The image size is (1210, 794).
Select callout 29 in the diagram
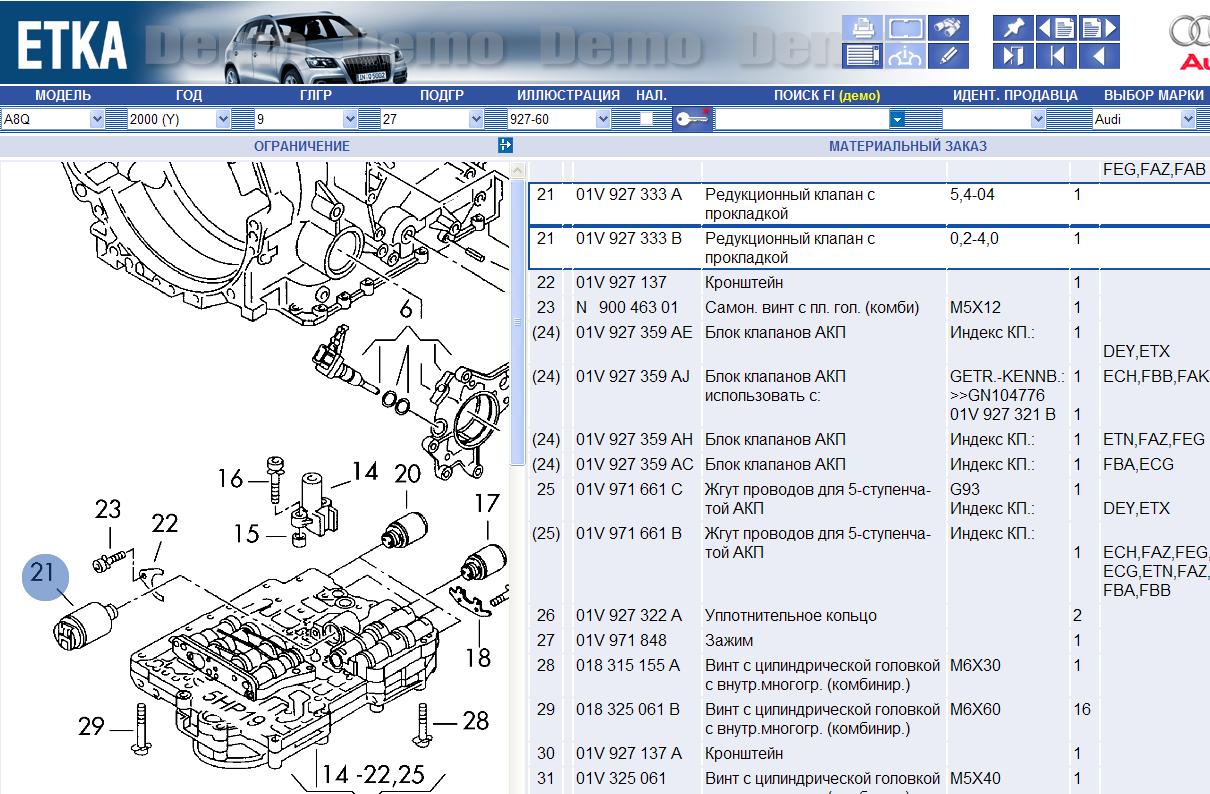(92, 726)
